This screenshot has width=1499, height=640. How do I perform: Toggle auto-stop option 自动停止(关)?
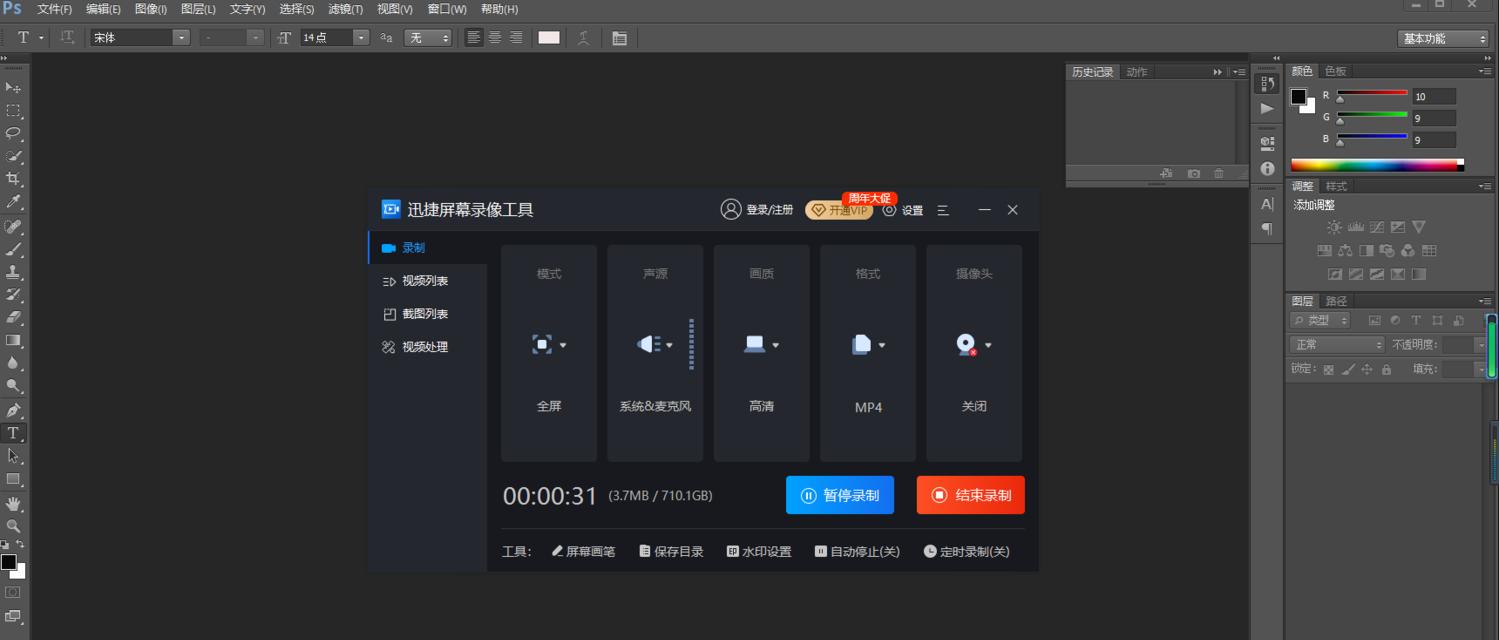(x=857, y=552)
